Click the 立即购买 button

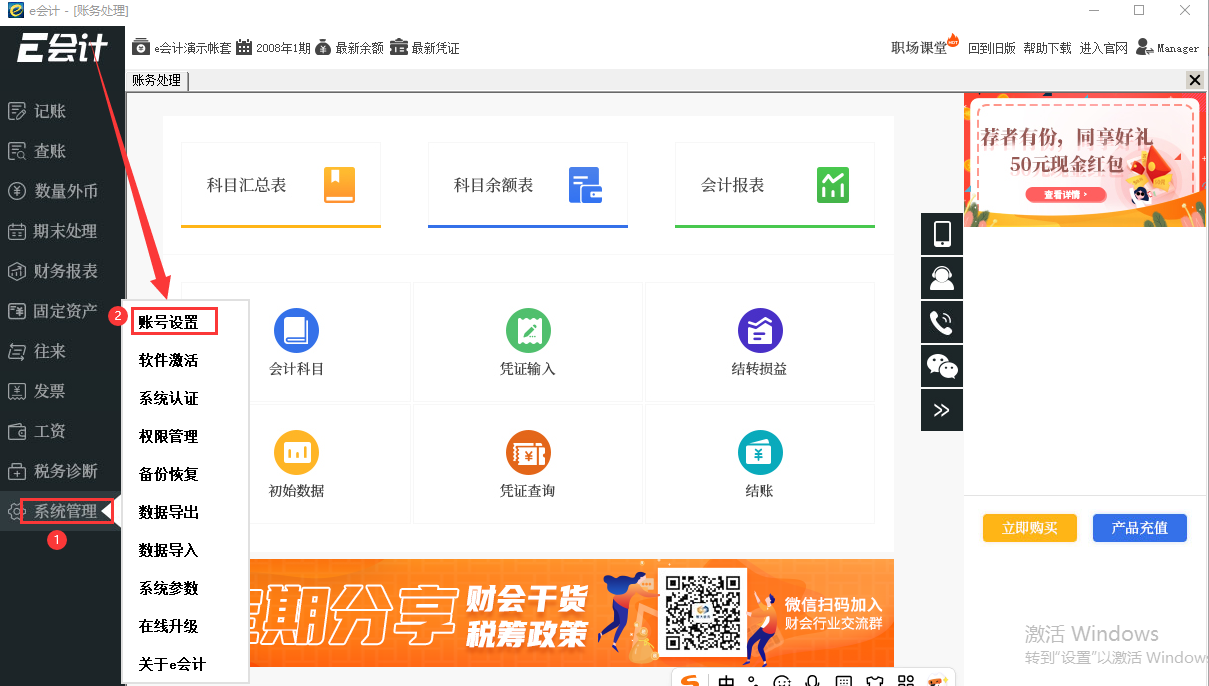1030,527
